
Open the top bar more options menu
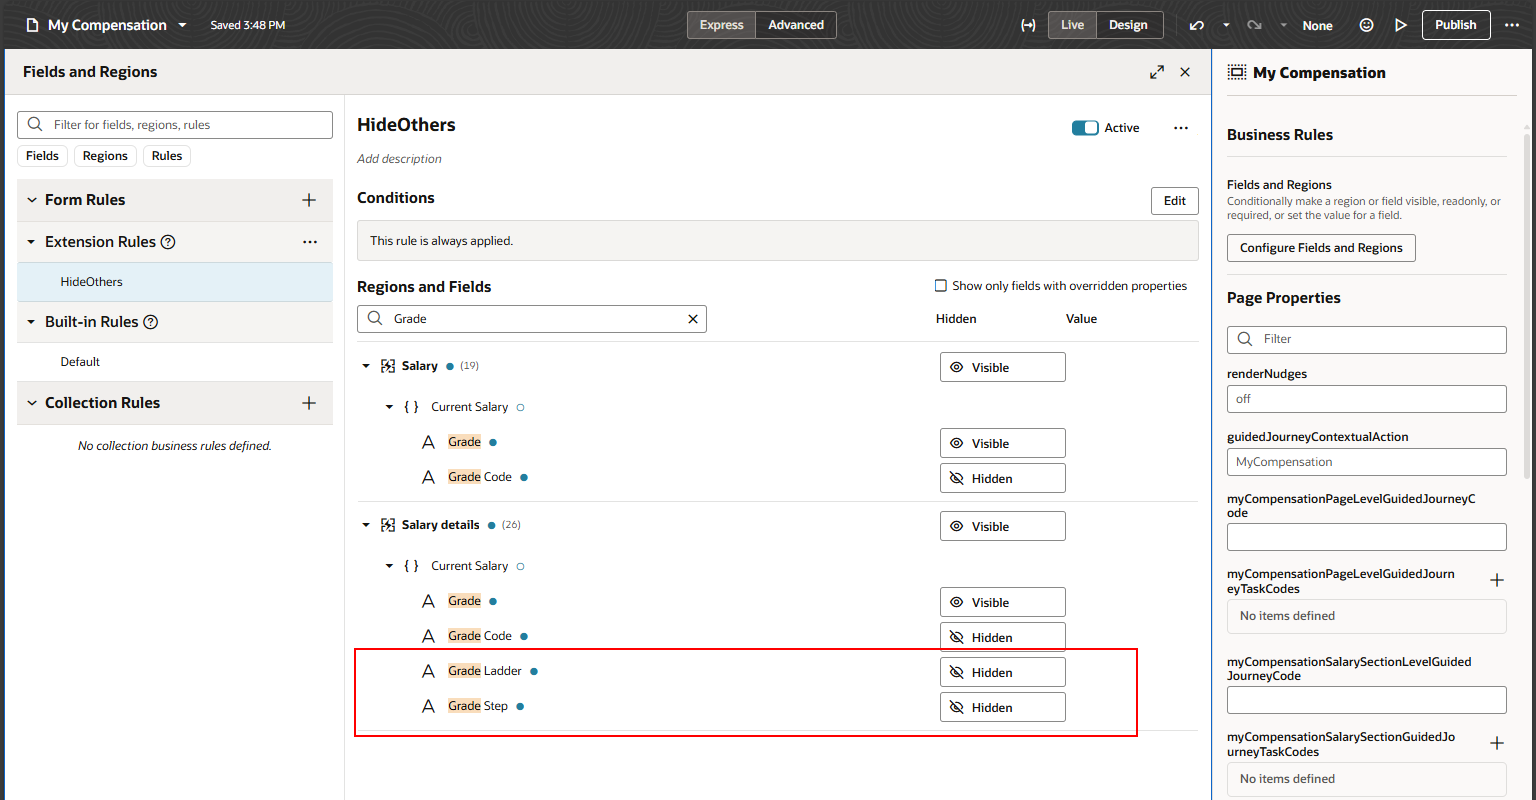click(1511, 25)
